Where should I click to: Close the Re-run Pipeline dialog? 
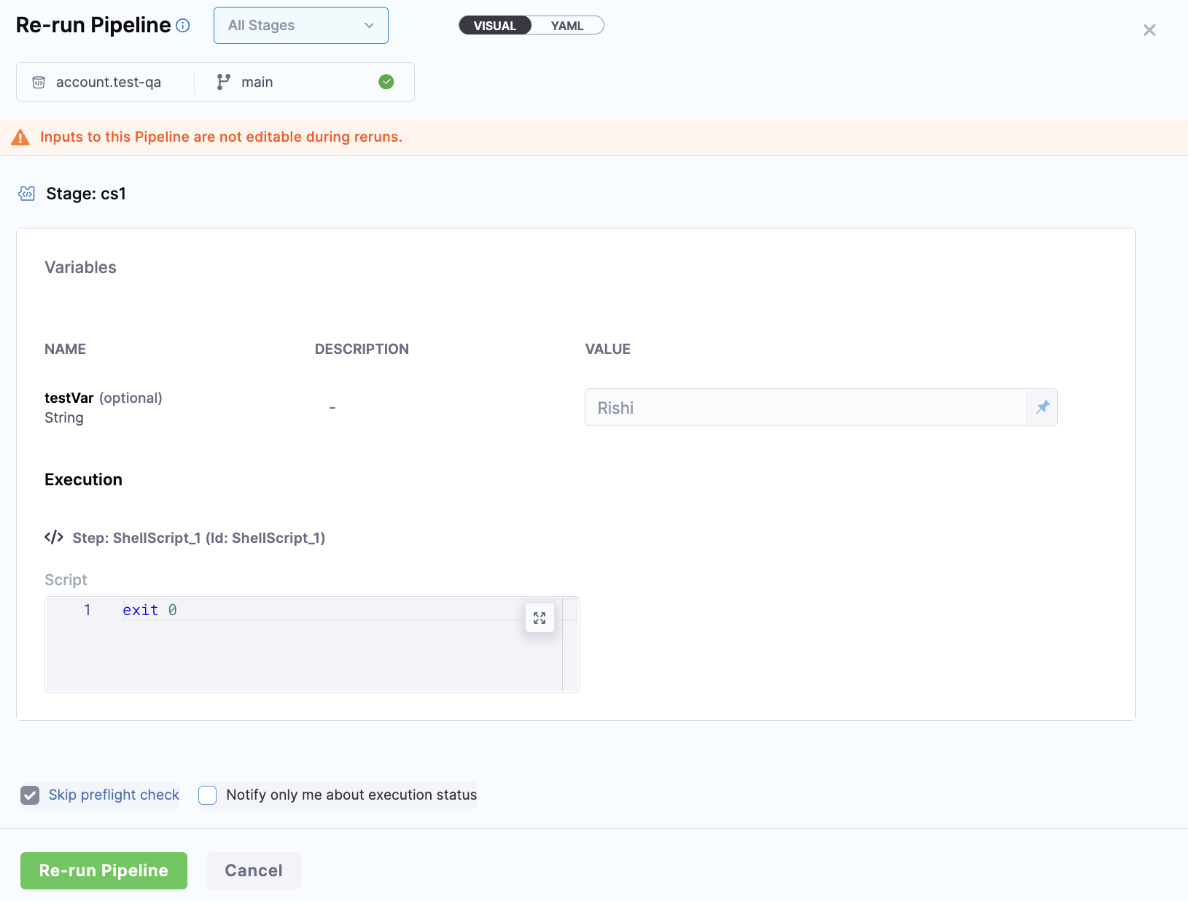click(x=1149, y=30)
